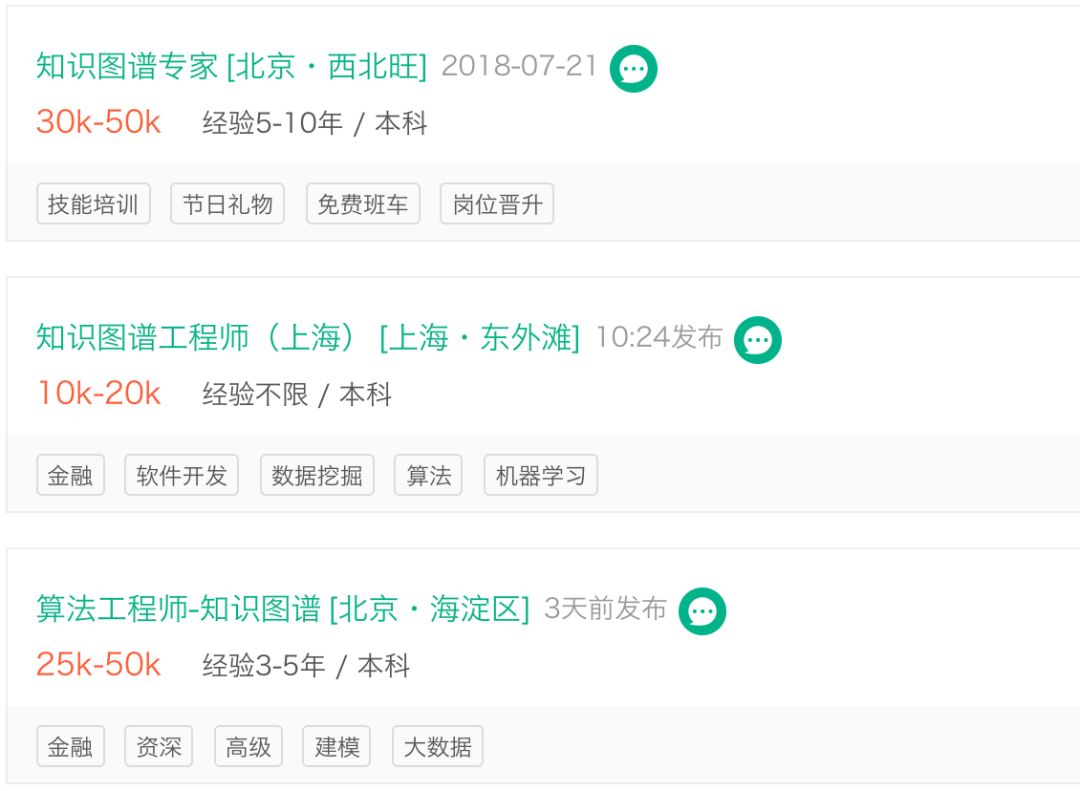Open chat bubble beside 知识图谱工程师 listing
This screenshot has height=791, width=1080.
757,340
